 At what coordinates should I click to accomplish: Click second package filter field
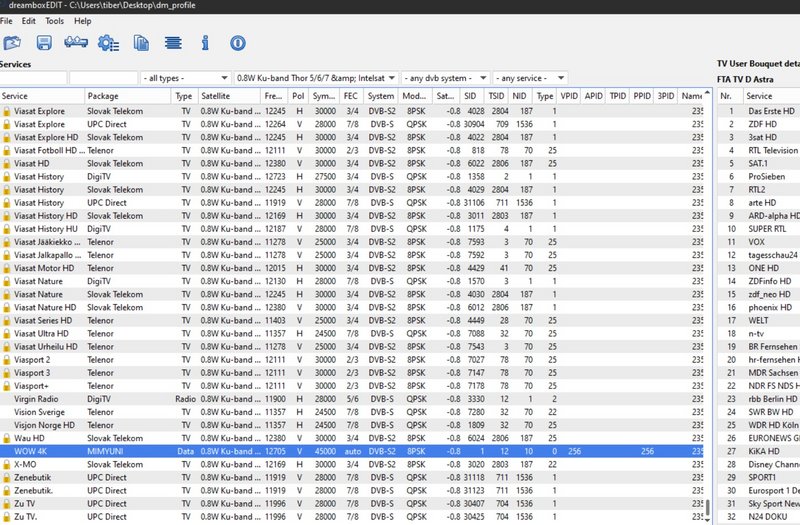pos(104,78)
